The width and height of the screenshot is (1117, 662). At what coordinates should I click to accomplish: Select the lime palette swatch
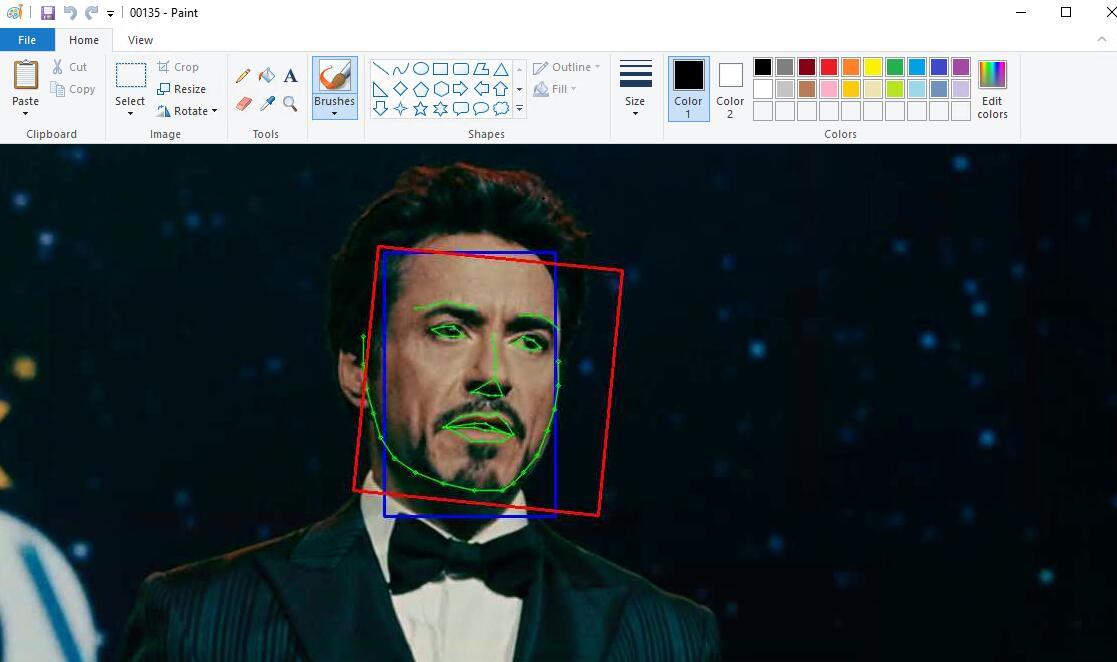[895, 89]
